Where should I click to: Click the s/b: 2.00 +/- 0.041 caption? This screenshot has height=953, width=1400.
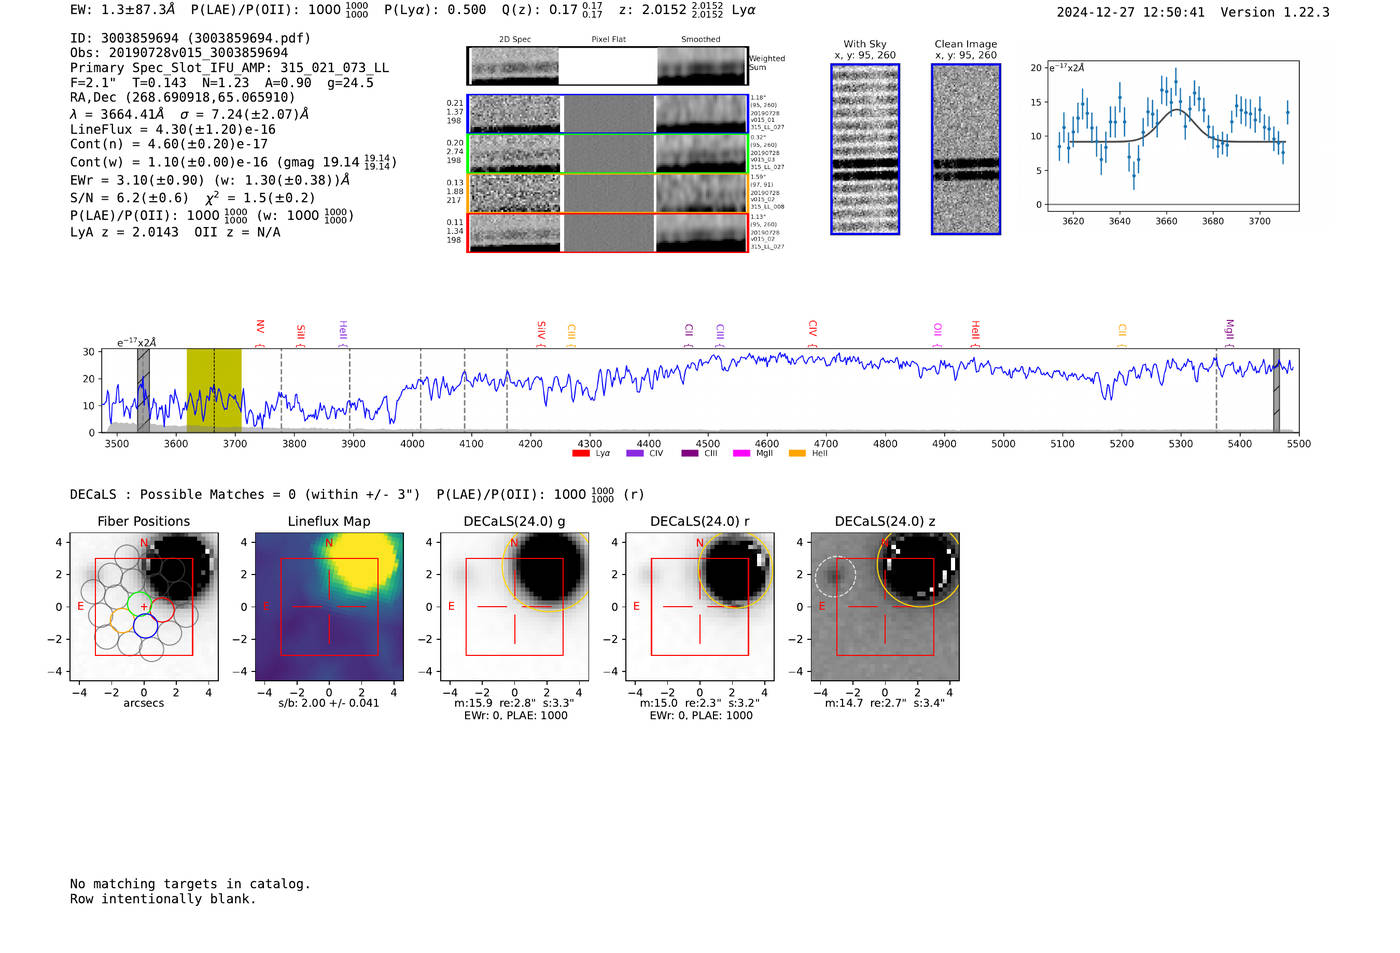point(329,703)
